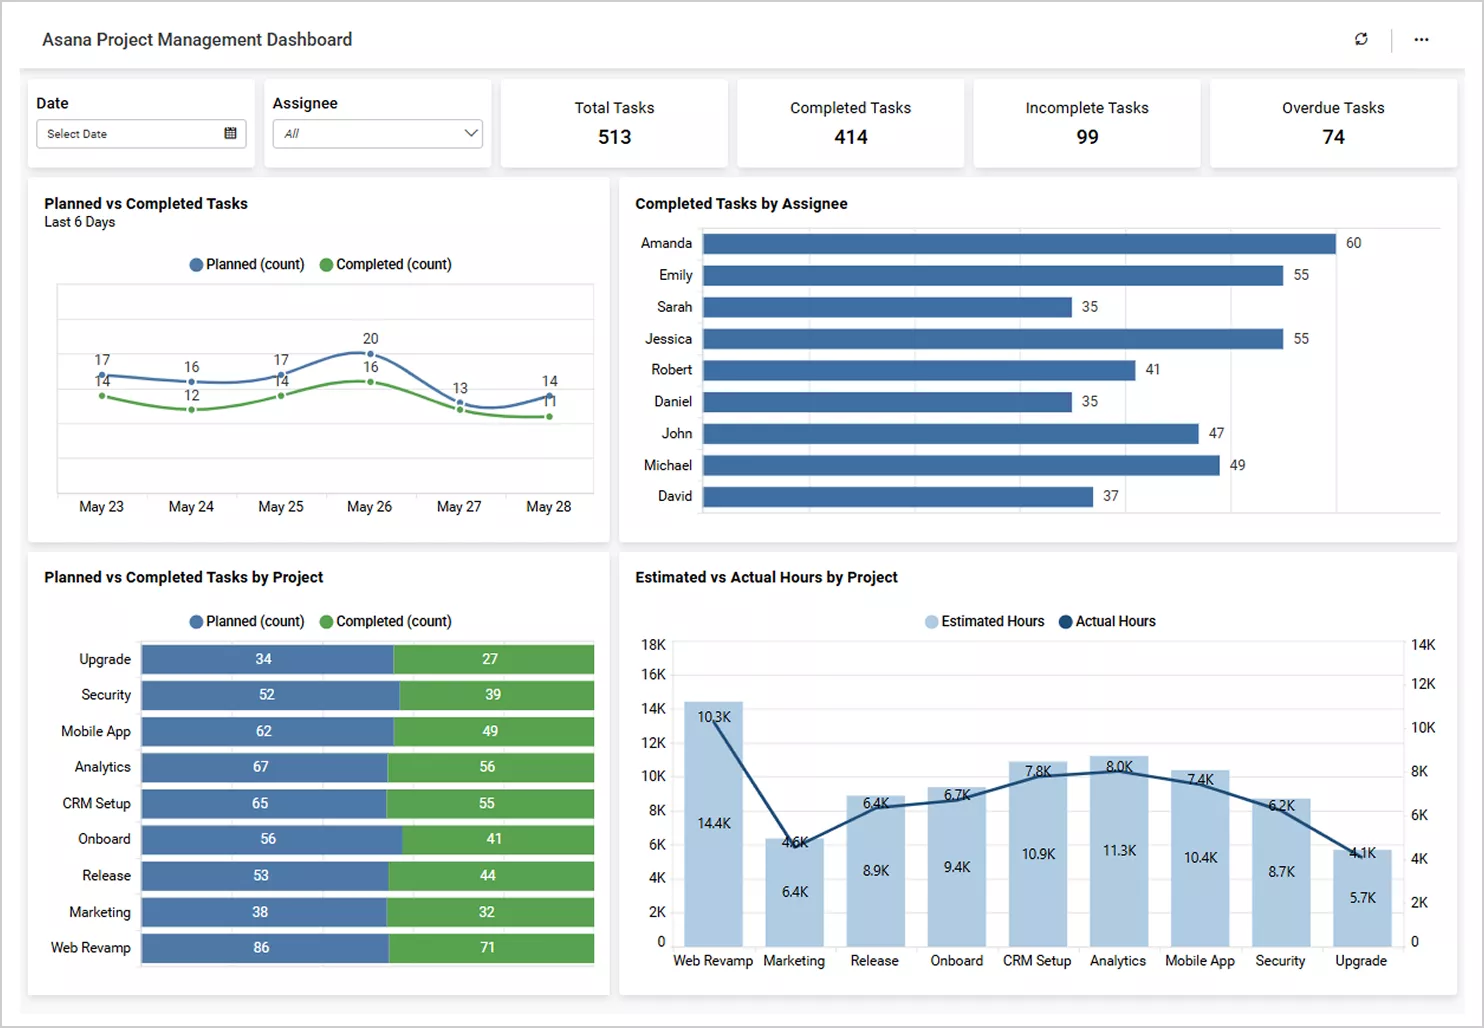This screenshot has height=1028, width=1484.
Task: Select Onboard planned segment showing 56
Action: [x=272, y=839]
